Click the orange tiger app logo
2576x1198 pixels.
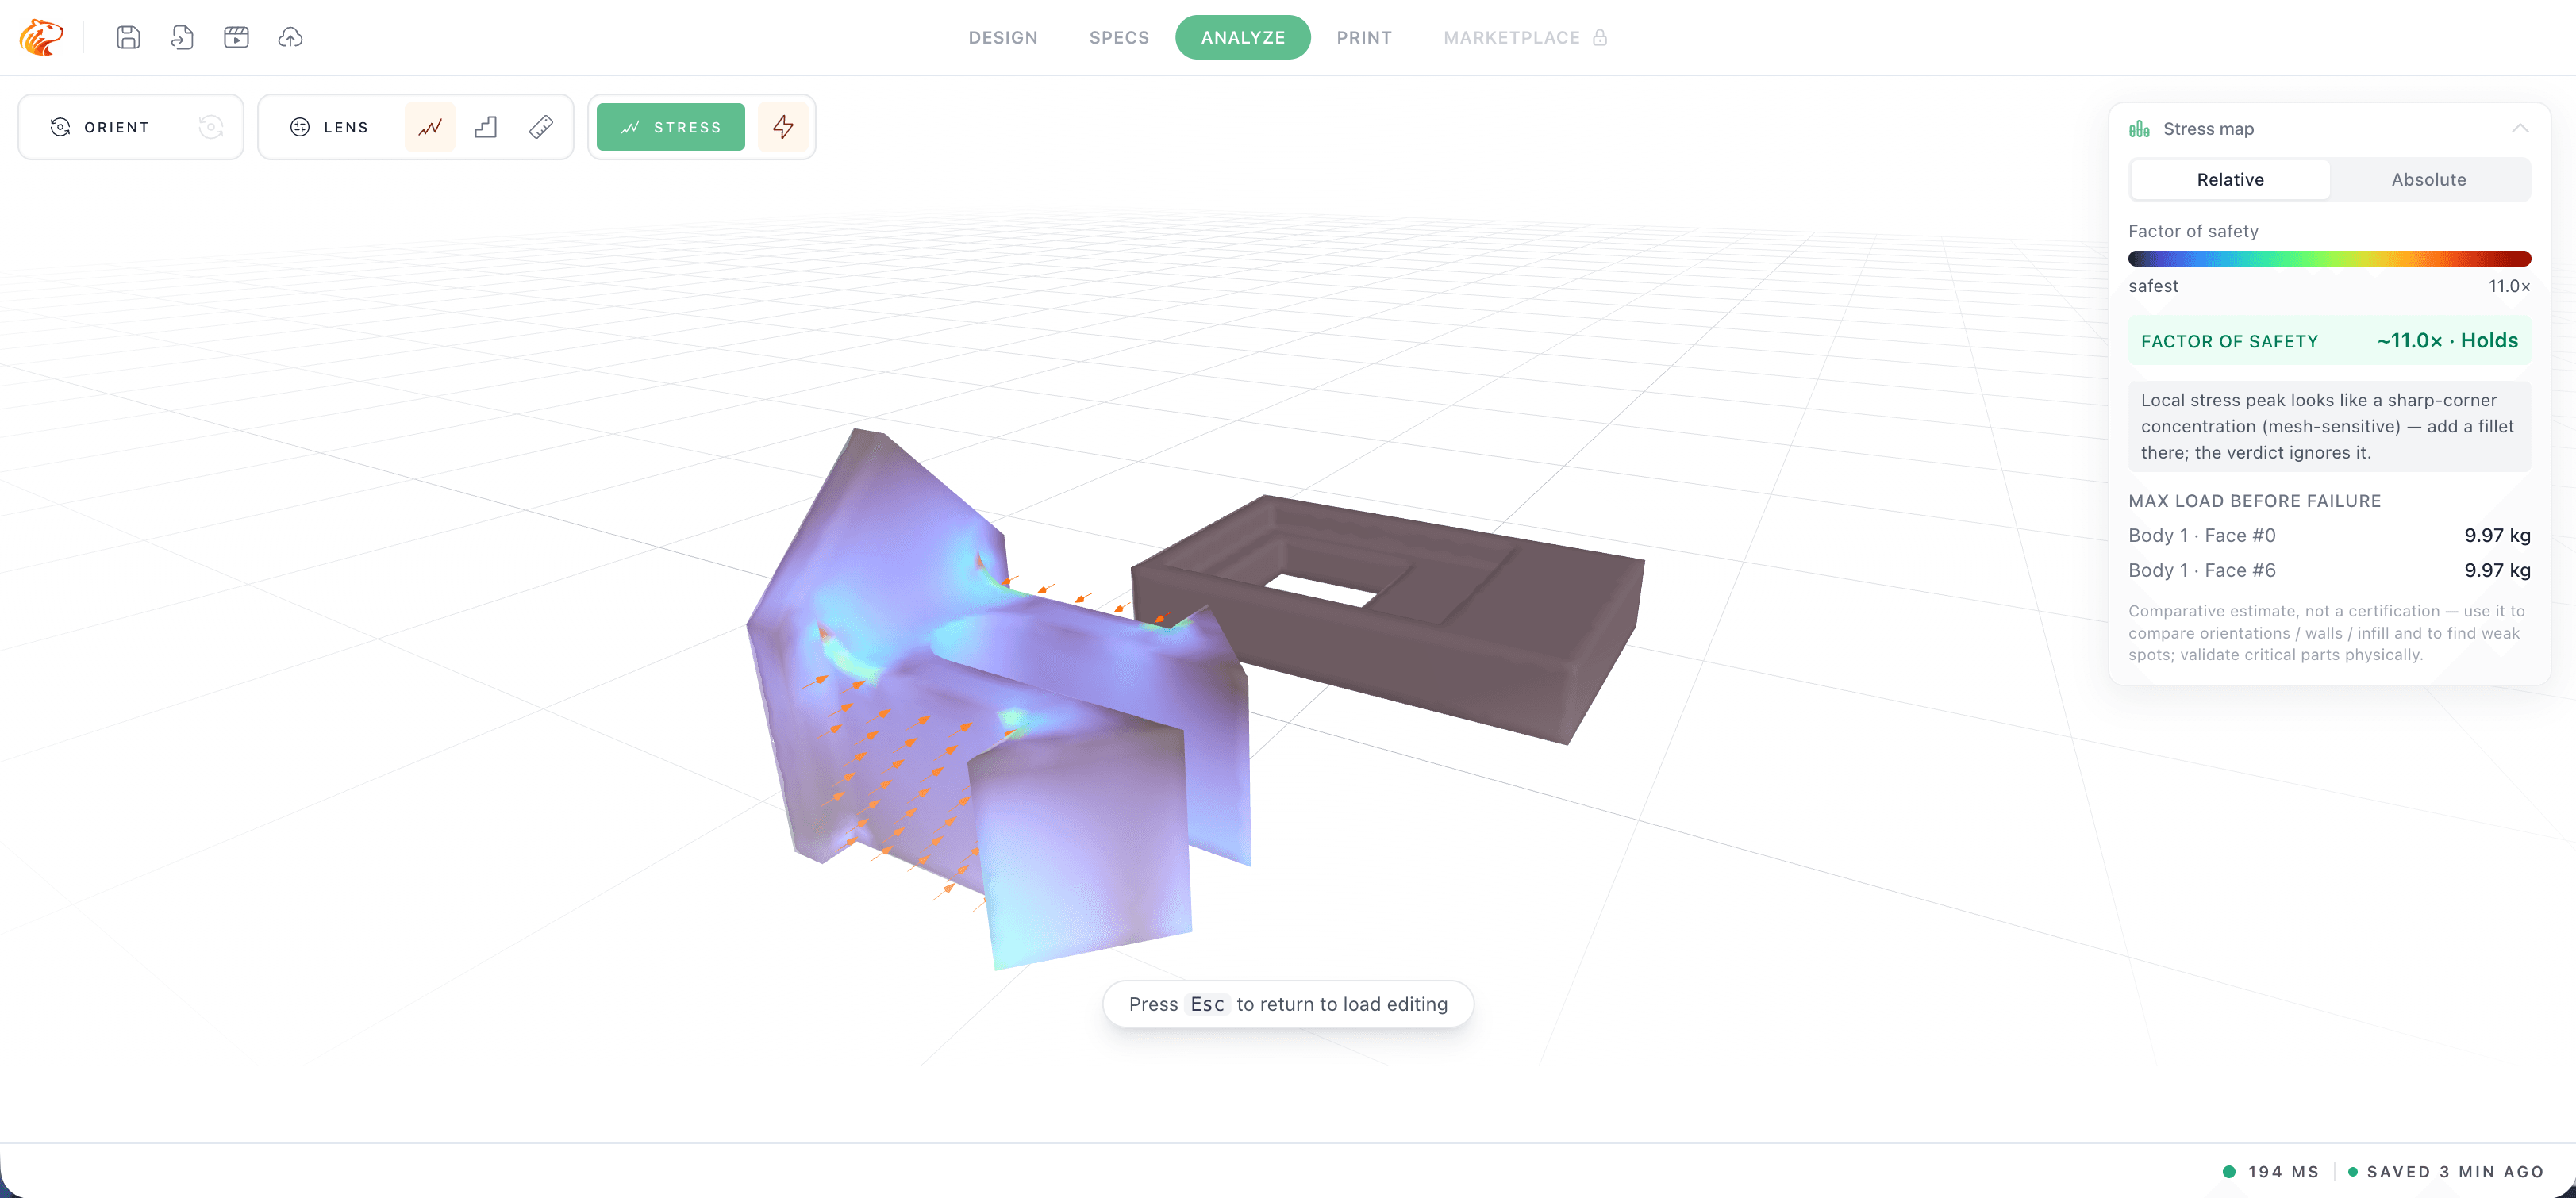coord(41,37)
